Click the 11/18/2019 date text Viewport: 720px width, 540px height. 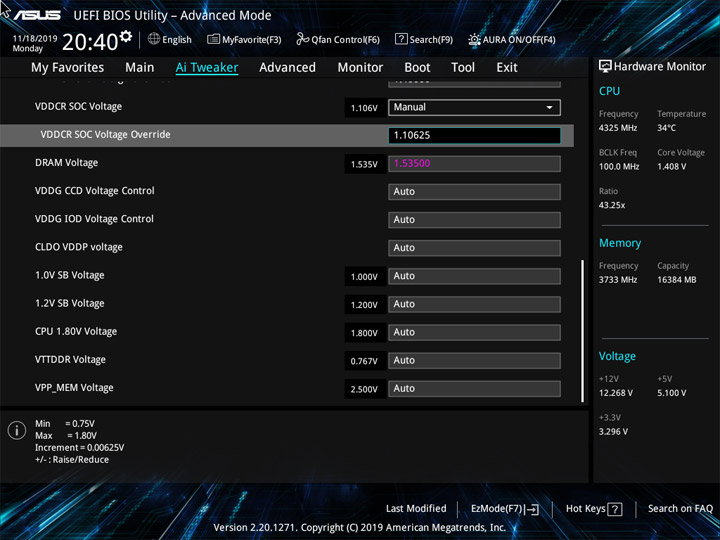coord(35,39)
